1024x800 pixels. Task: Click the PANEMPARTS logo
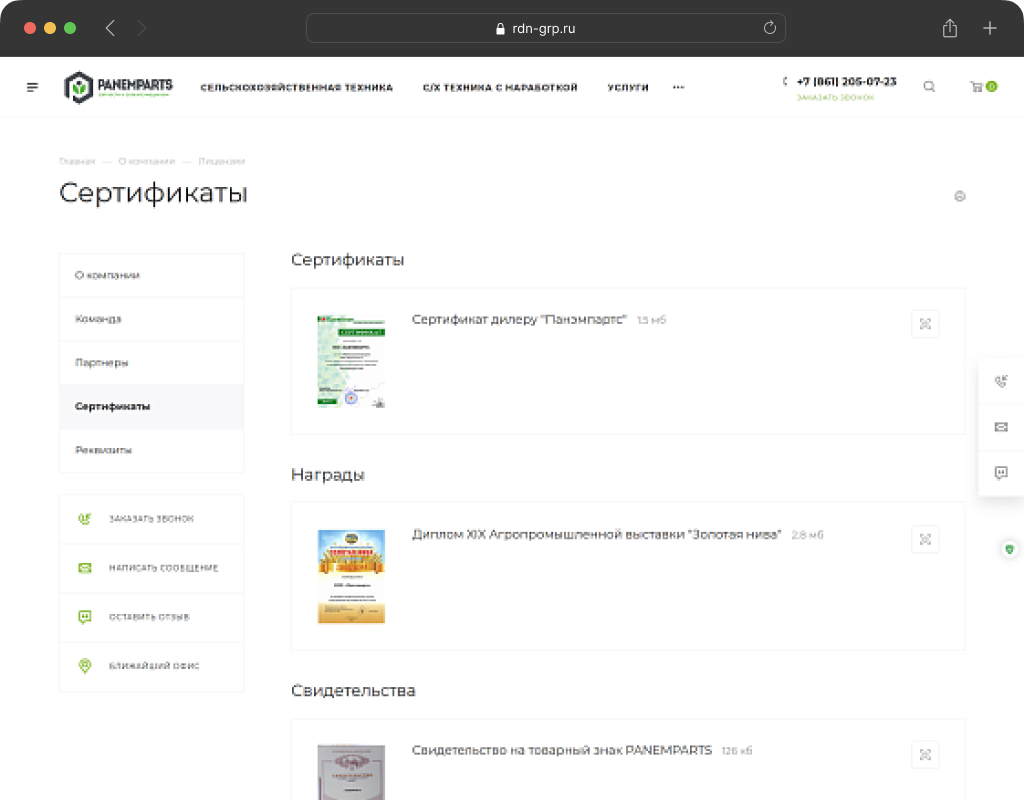pos(118,87)
